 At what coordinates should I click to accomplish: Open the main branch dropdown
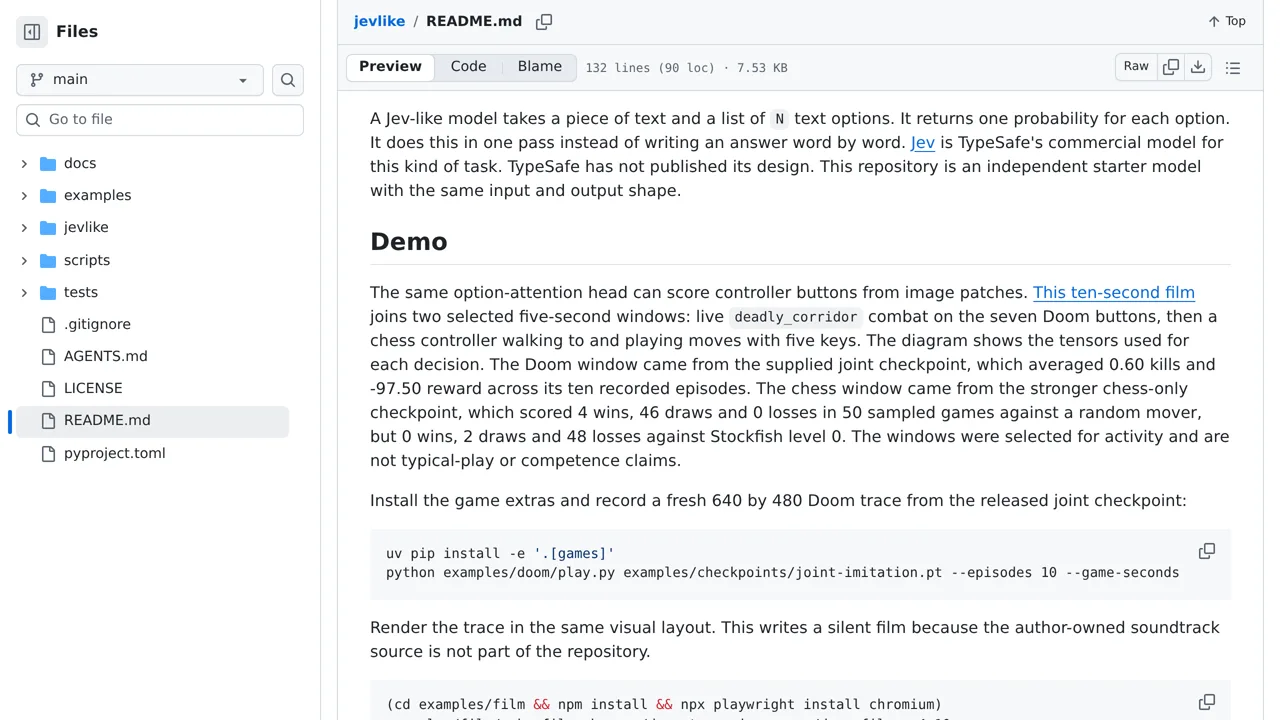click(x=140, y=80)
